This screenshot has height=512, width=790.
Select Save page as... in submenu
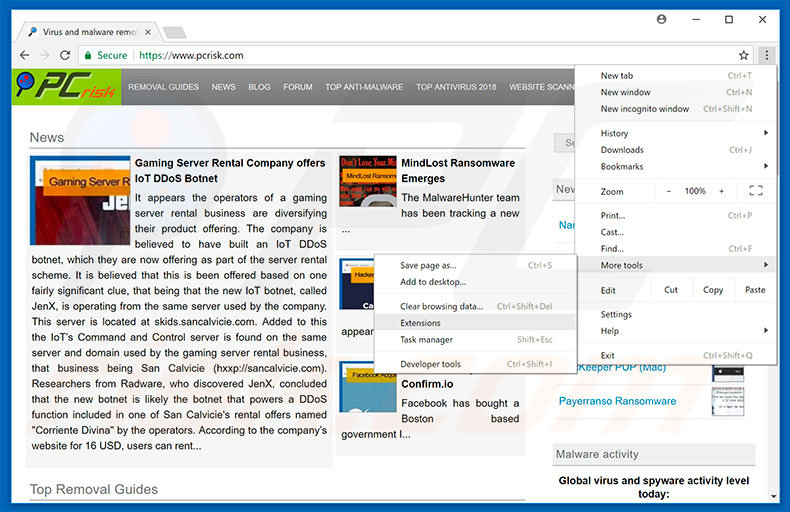pyautogui.click(x=475, y=266)
